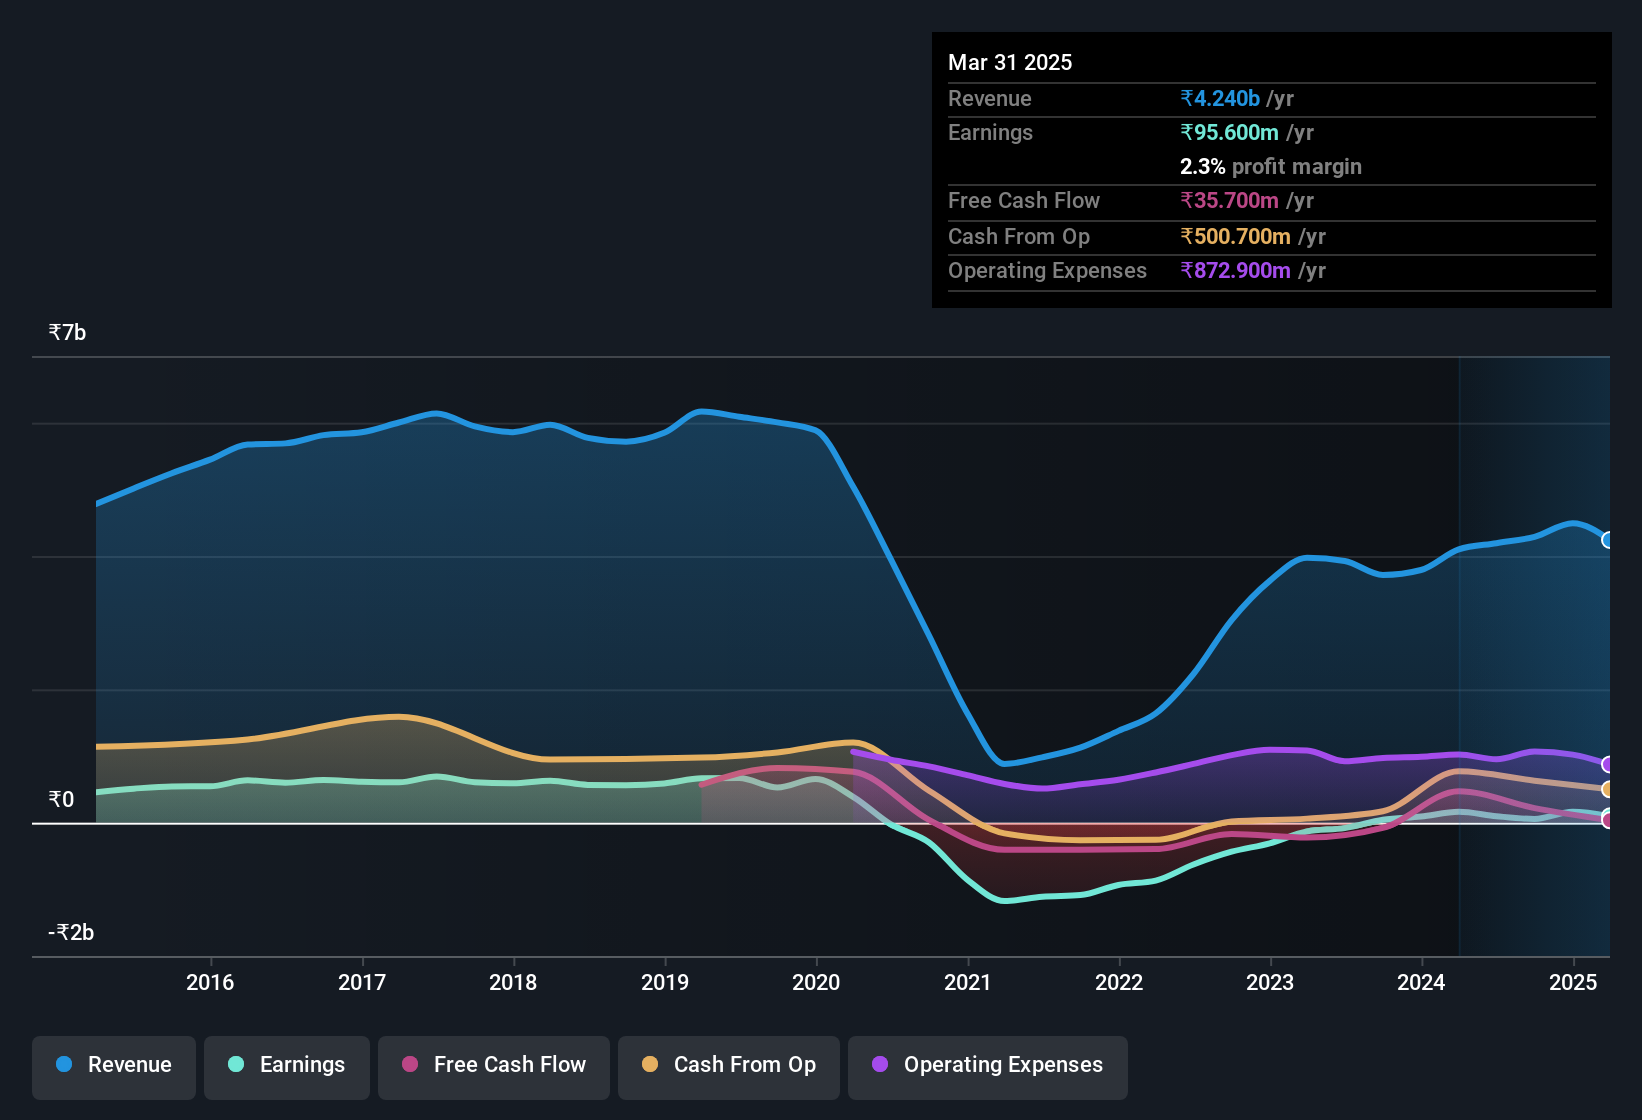This screenshot has width=1642, height=1120.
Task: Select the Free Cash Flow endpoint marker
Action: pos(1608,820)
